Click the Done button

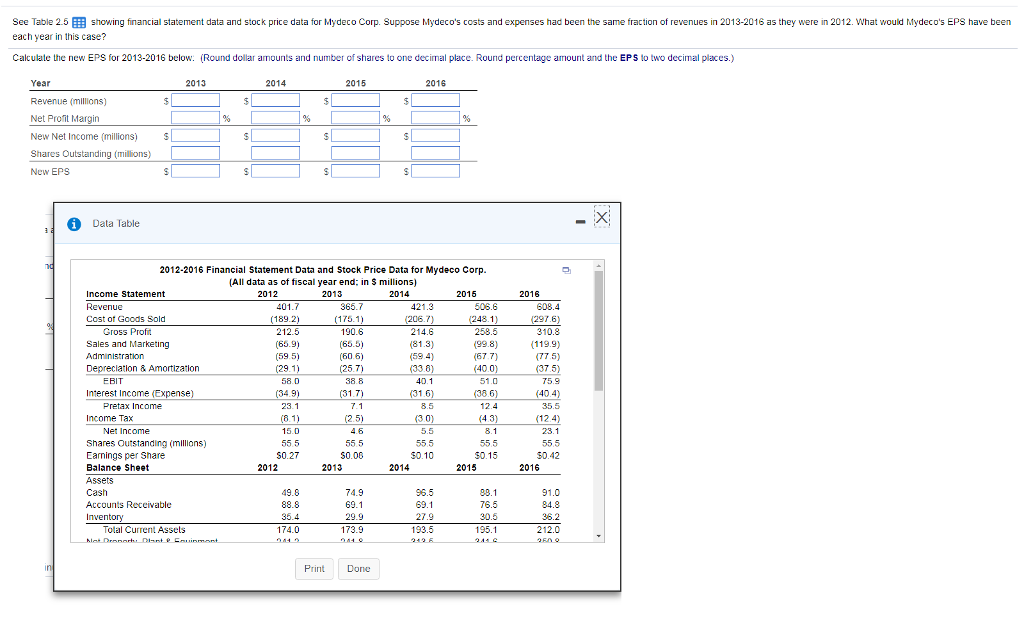tap(358, 568)
